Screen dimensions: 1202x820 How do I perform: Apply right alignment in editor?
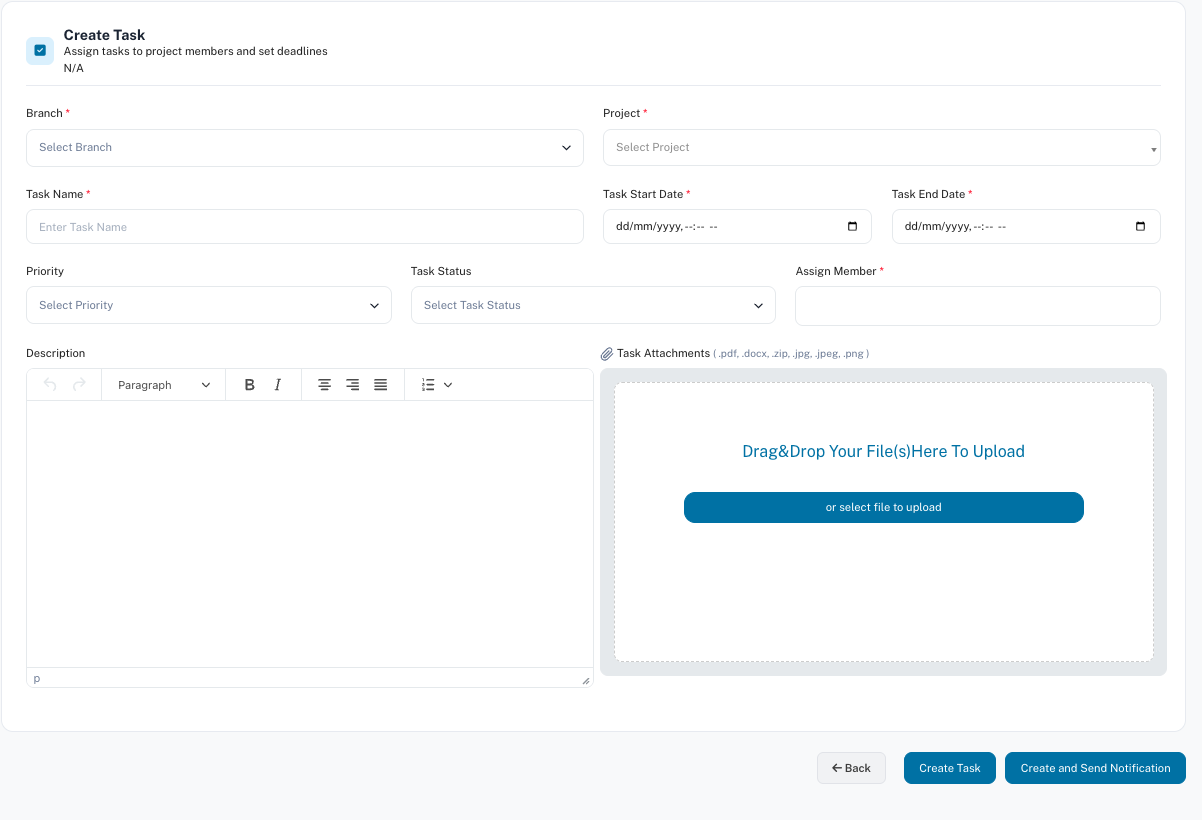352,385
